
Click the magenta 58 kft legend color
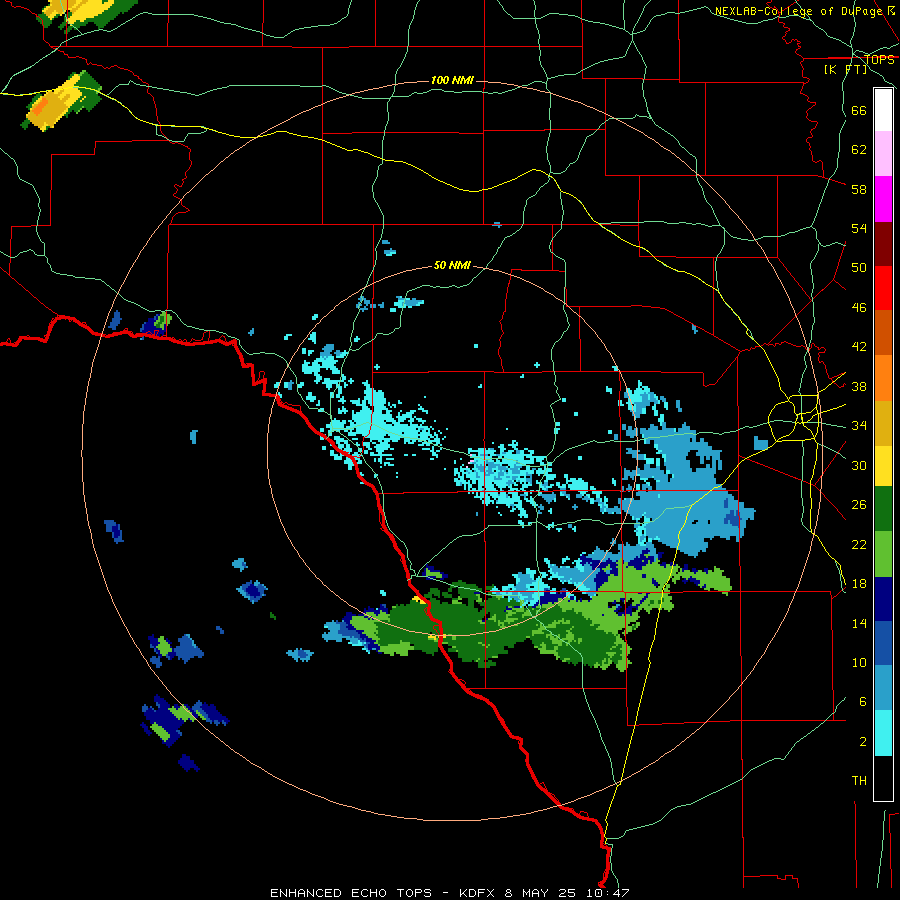[x=883, y=199]
